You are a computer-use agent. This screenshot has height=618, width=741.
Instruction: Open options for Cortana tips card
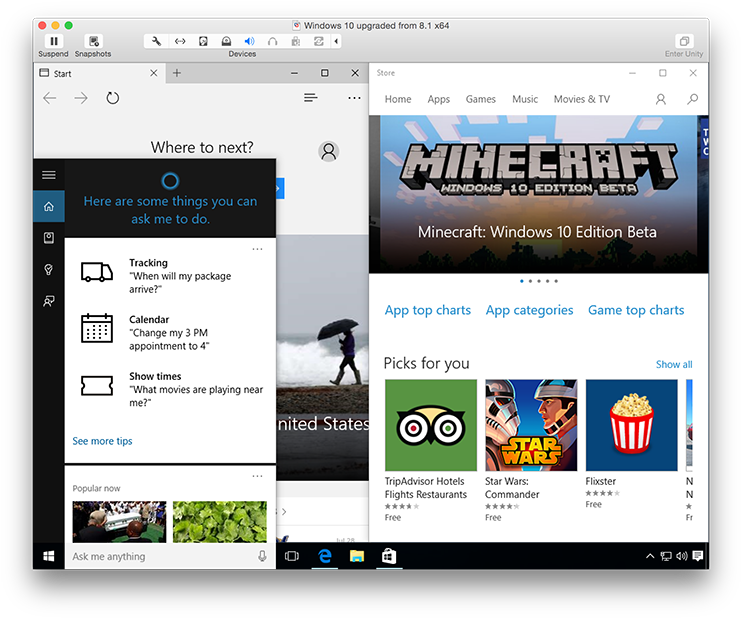258,249
